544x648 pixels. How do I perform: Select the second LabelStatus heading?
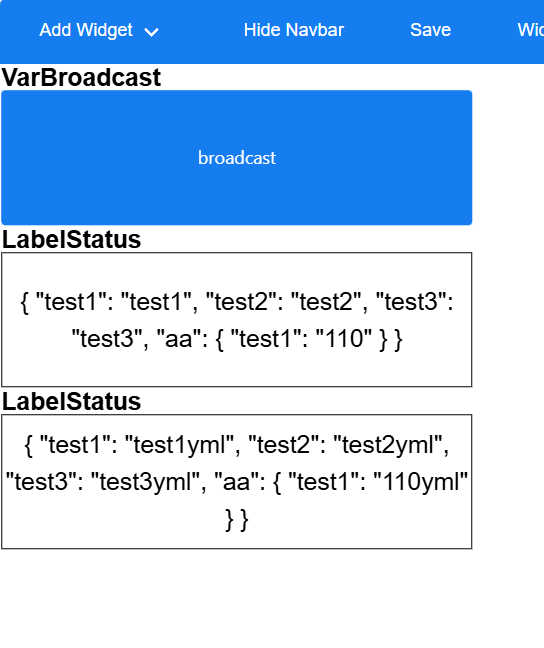click(72, 401)
